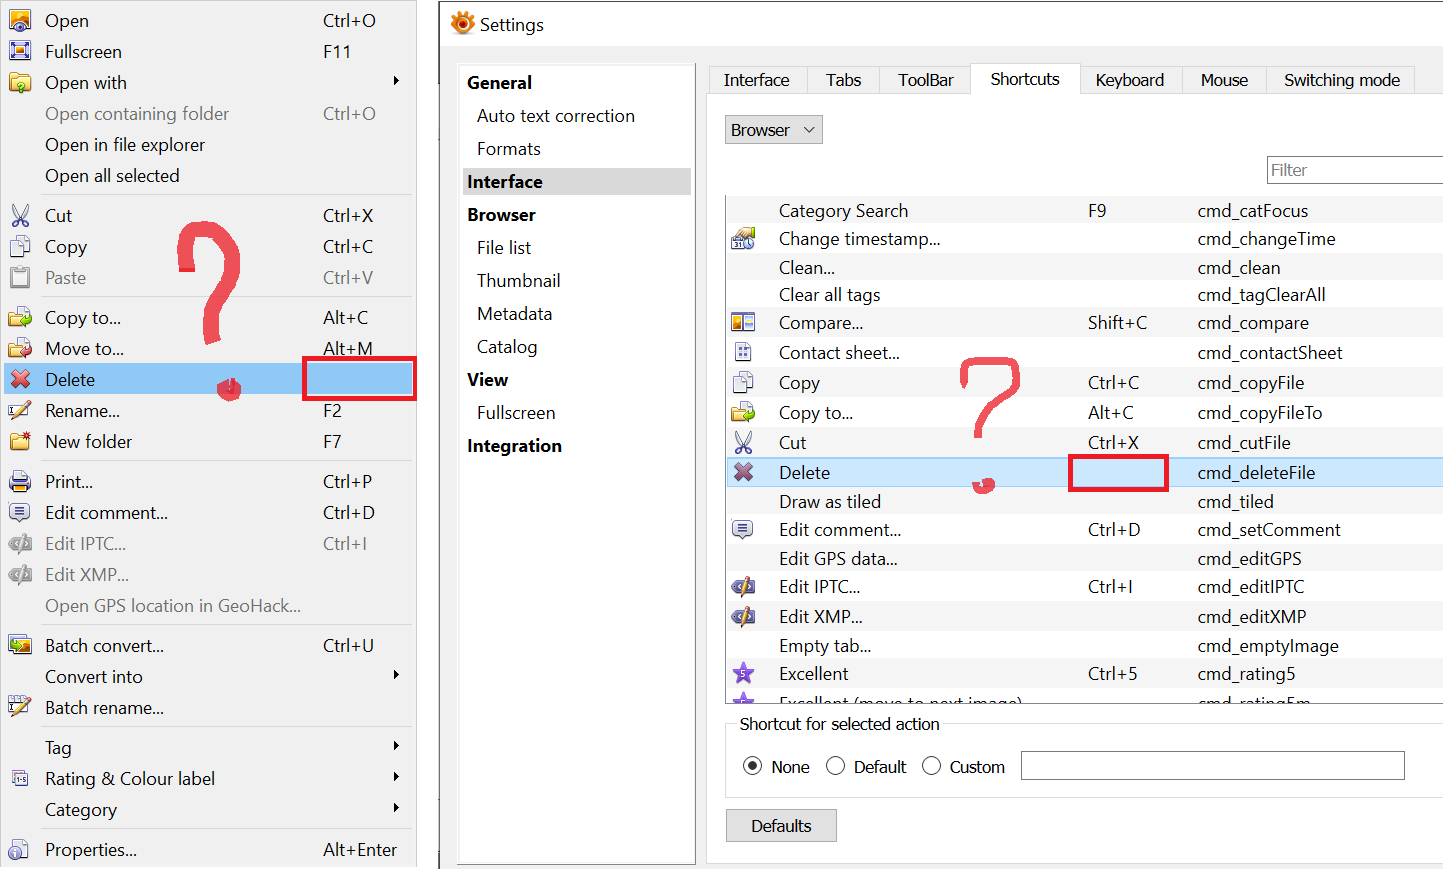The image size is (1443, 869).
Task: Click the red Delete cross icon in menu
Action: [x=20, y=379]
